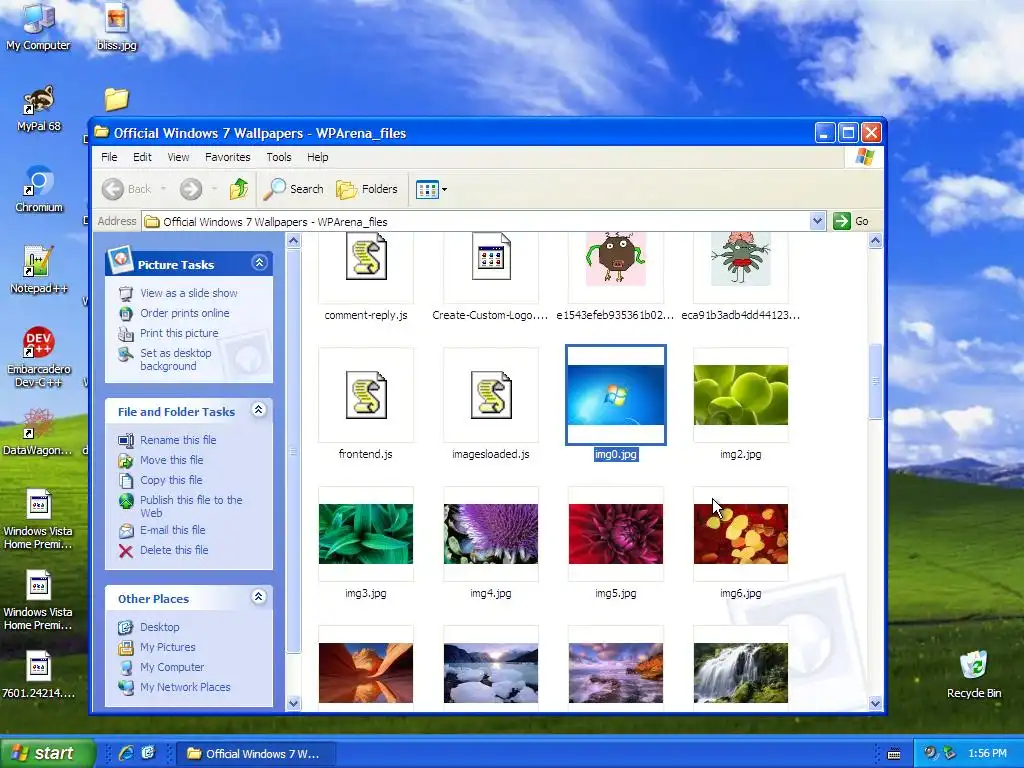Open Desktop in Other Places

click(x=159, y=627)
